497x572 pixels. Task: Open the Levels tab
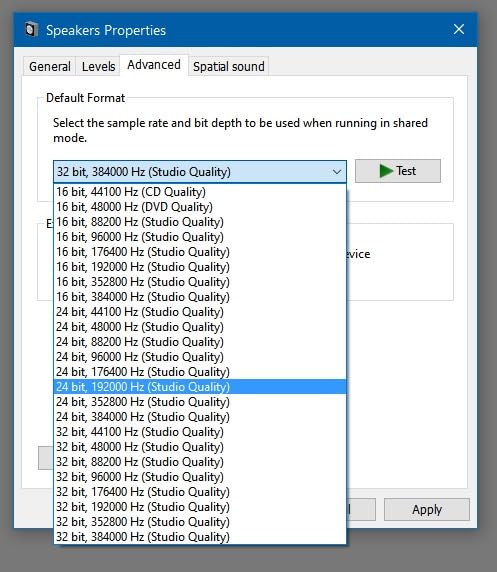[98, 66]
